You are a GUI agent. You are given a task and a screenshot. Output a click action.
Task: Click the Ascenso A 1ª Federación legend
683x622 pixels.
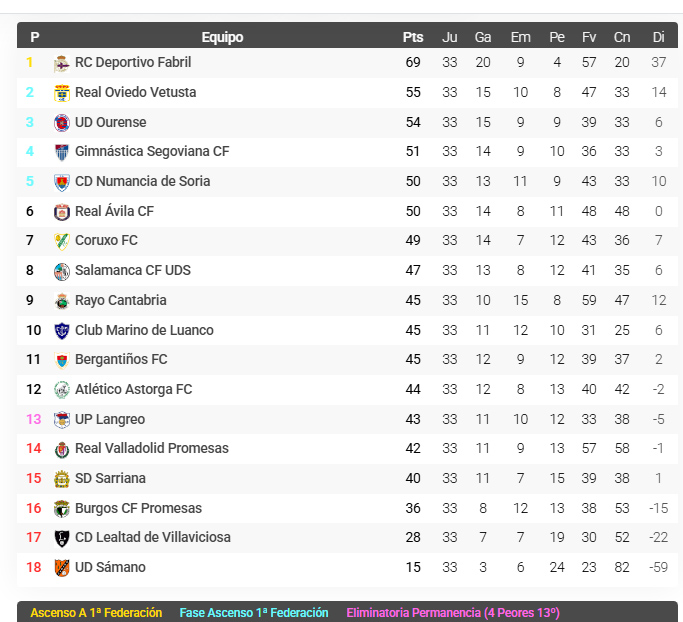pyautogui.click(x=96, y=613)
